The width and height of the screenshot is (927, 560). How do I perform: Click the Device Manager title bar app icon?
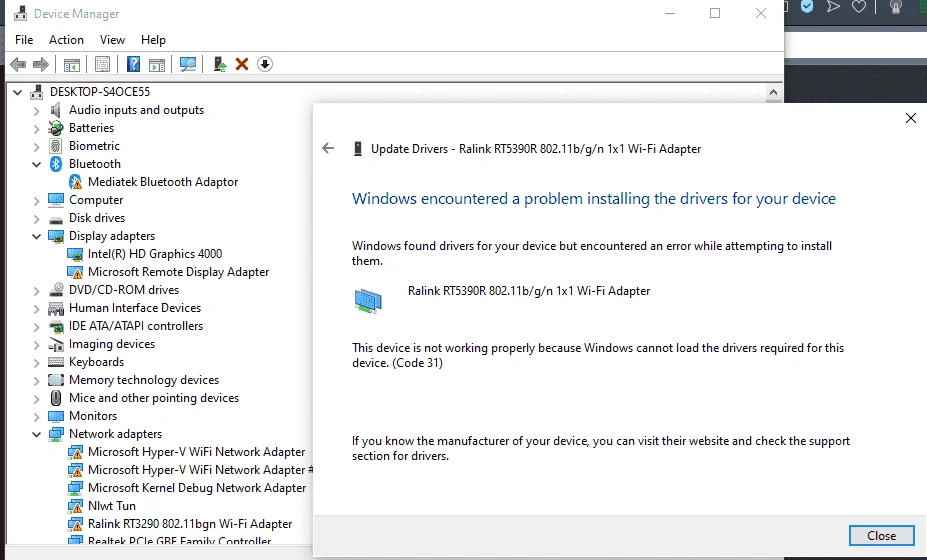tap(21, 13)
